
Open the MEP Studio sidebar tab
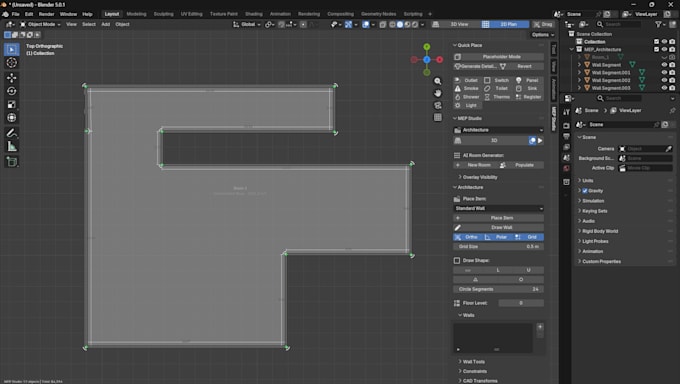[554, 118]
